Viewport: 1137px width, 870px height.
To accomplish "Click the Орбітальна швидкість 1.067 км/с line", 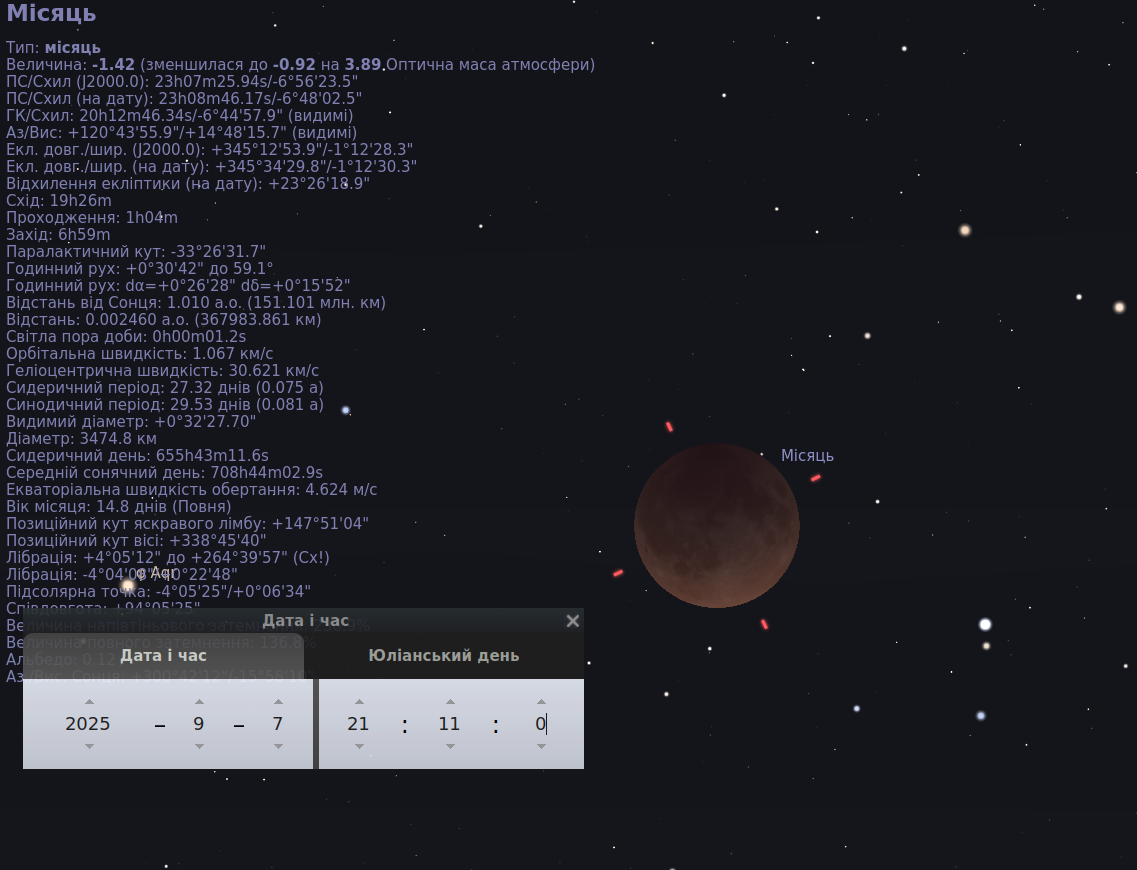I will tap(140, 353).
